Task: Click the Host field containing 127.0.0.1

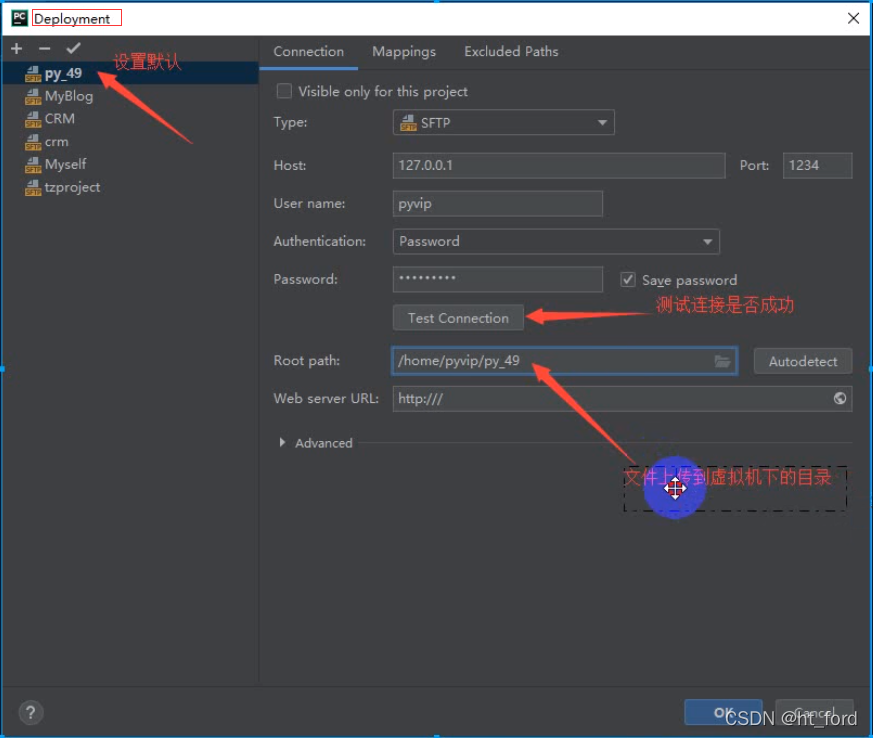Action: [x=558, y=165]
